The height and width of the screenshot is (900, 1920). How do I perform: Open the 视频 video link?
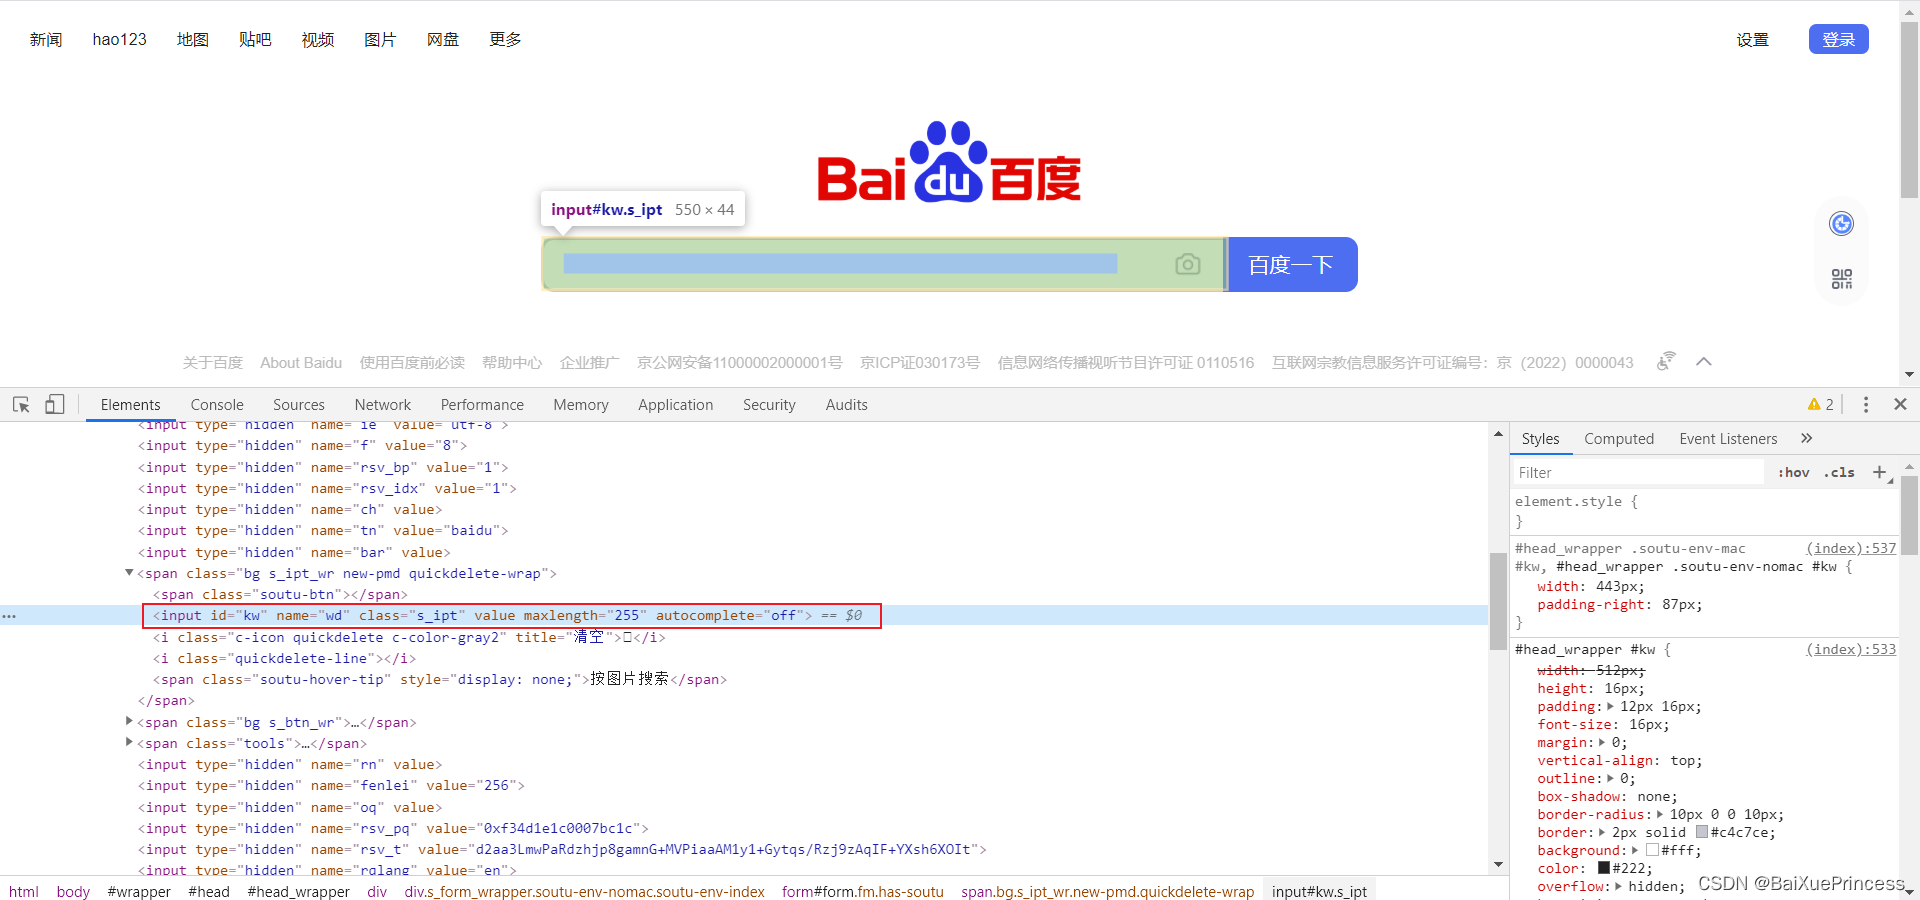click(x=317, y=39)
